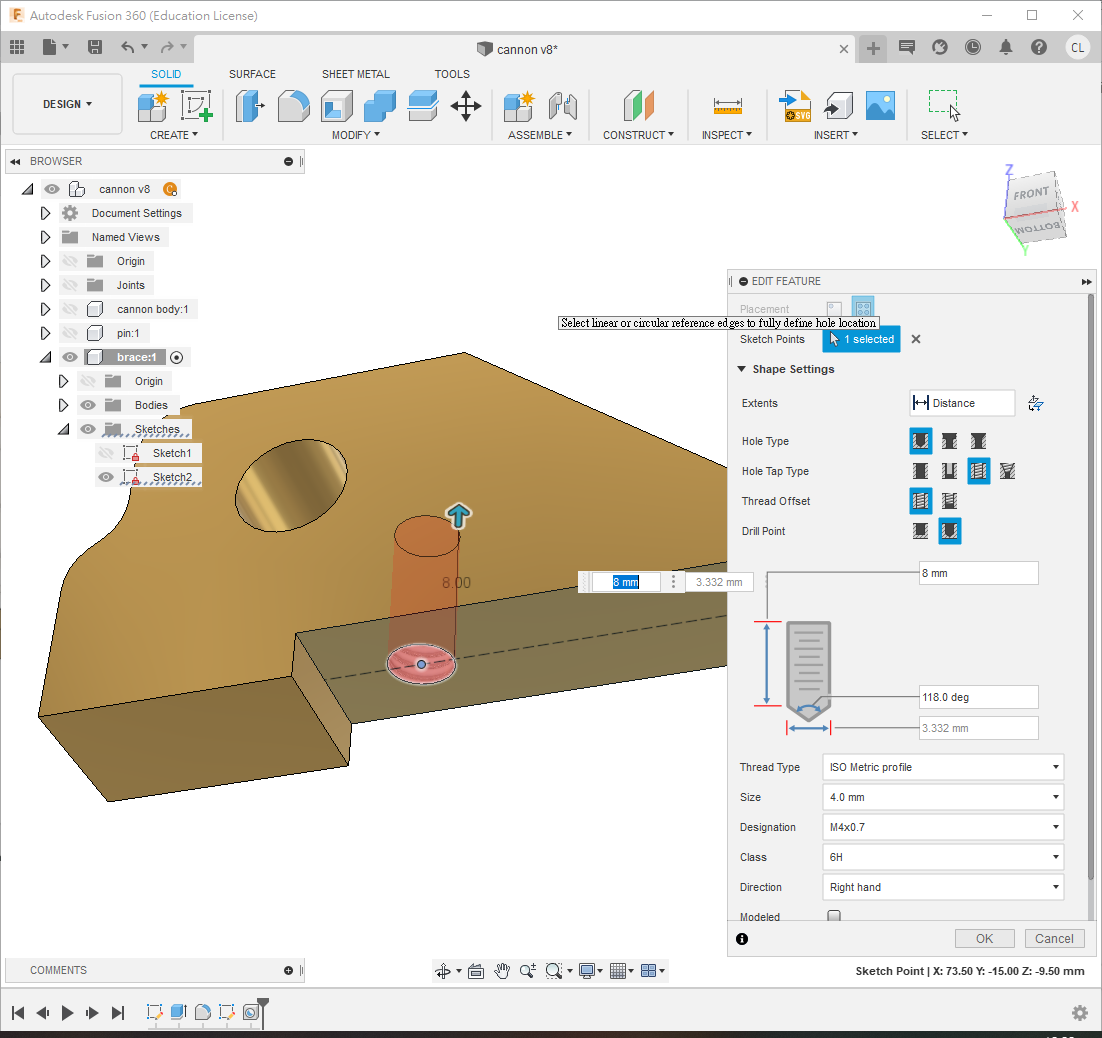The width and height of the screenshot is (1102, 1038).
Task: Click the timeline playhead marker
Action: (x=263, y=1002)
